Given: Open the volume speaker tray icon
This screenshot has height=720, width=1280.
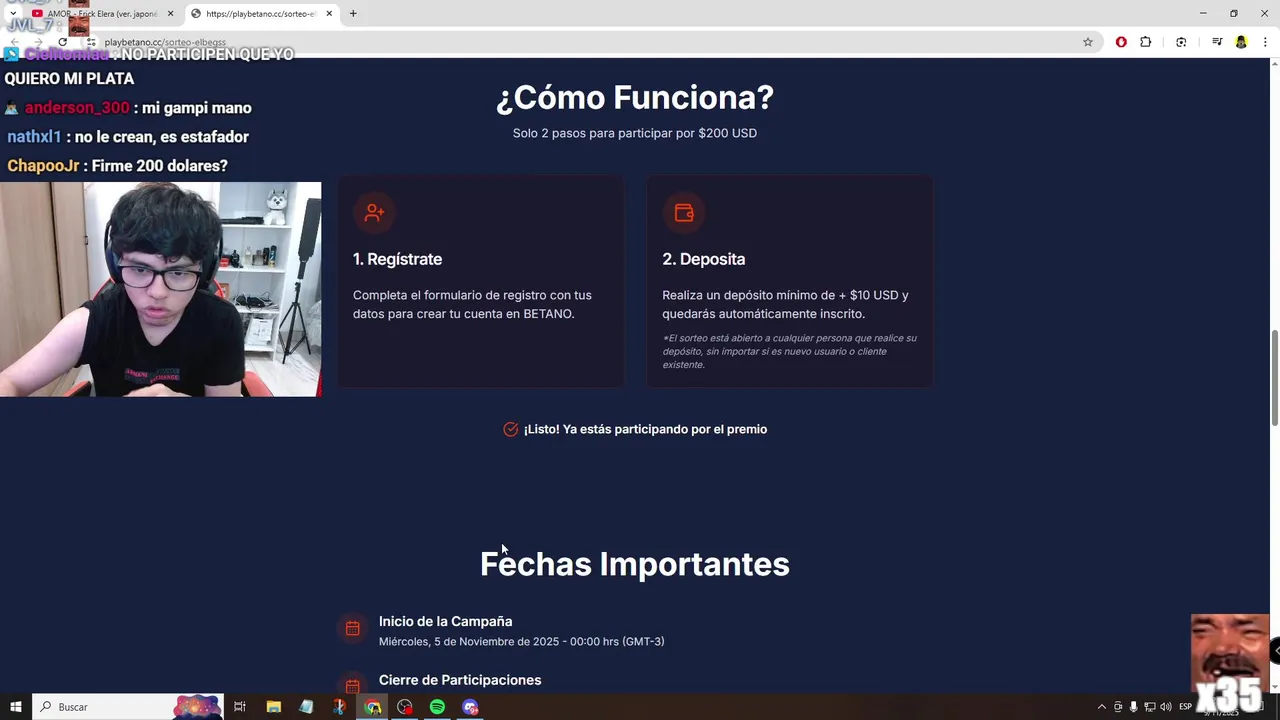Looking at the screenshot, I should point(1166,707).
